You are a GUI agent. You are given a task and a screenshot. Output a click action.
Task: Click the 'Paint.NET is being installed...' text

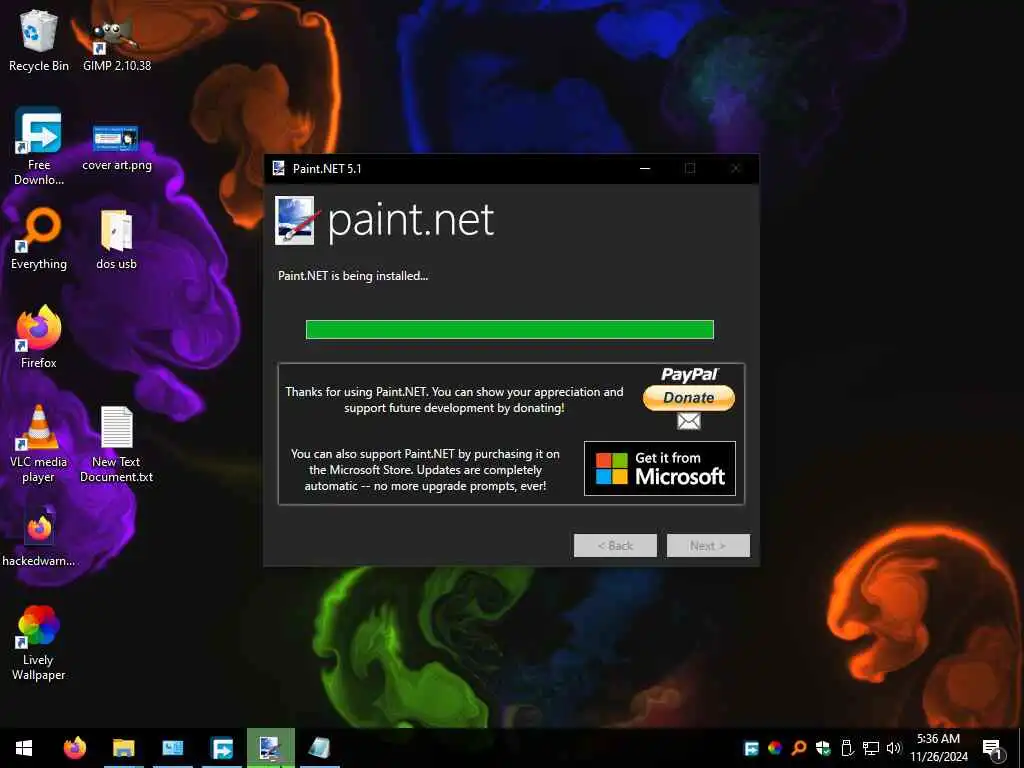[353, 276]
